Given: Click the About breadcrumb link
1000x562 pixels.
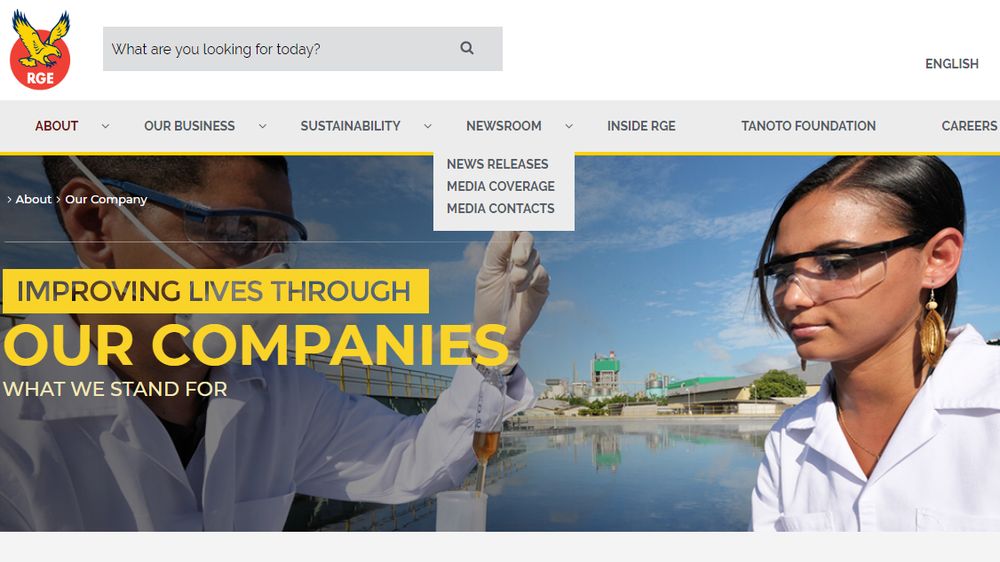Looking at the screenshot, I should (33, 199).
